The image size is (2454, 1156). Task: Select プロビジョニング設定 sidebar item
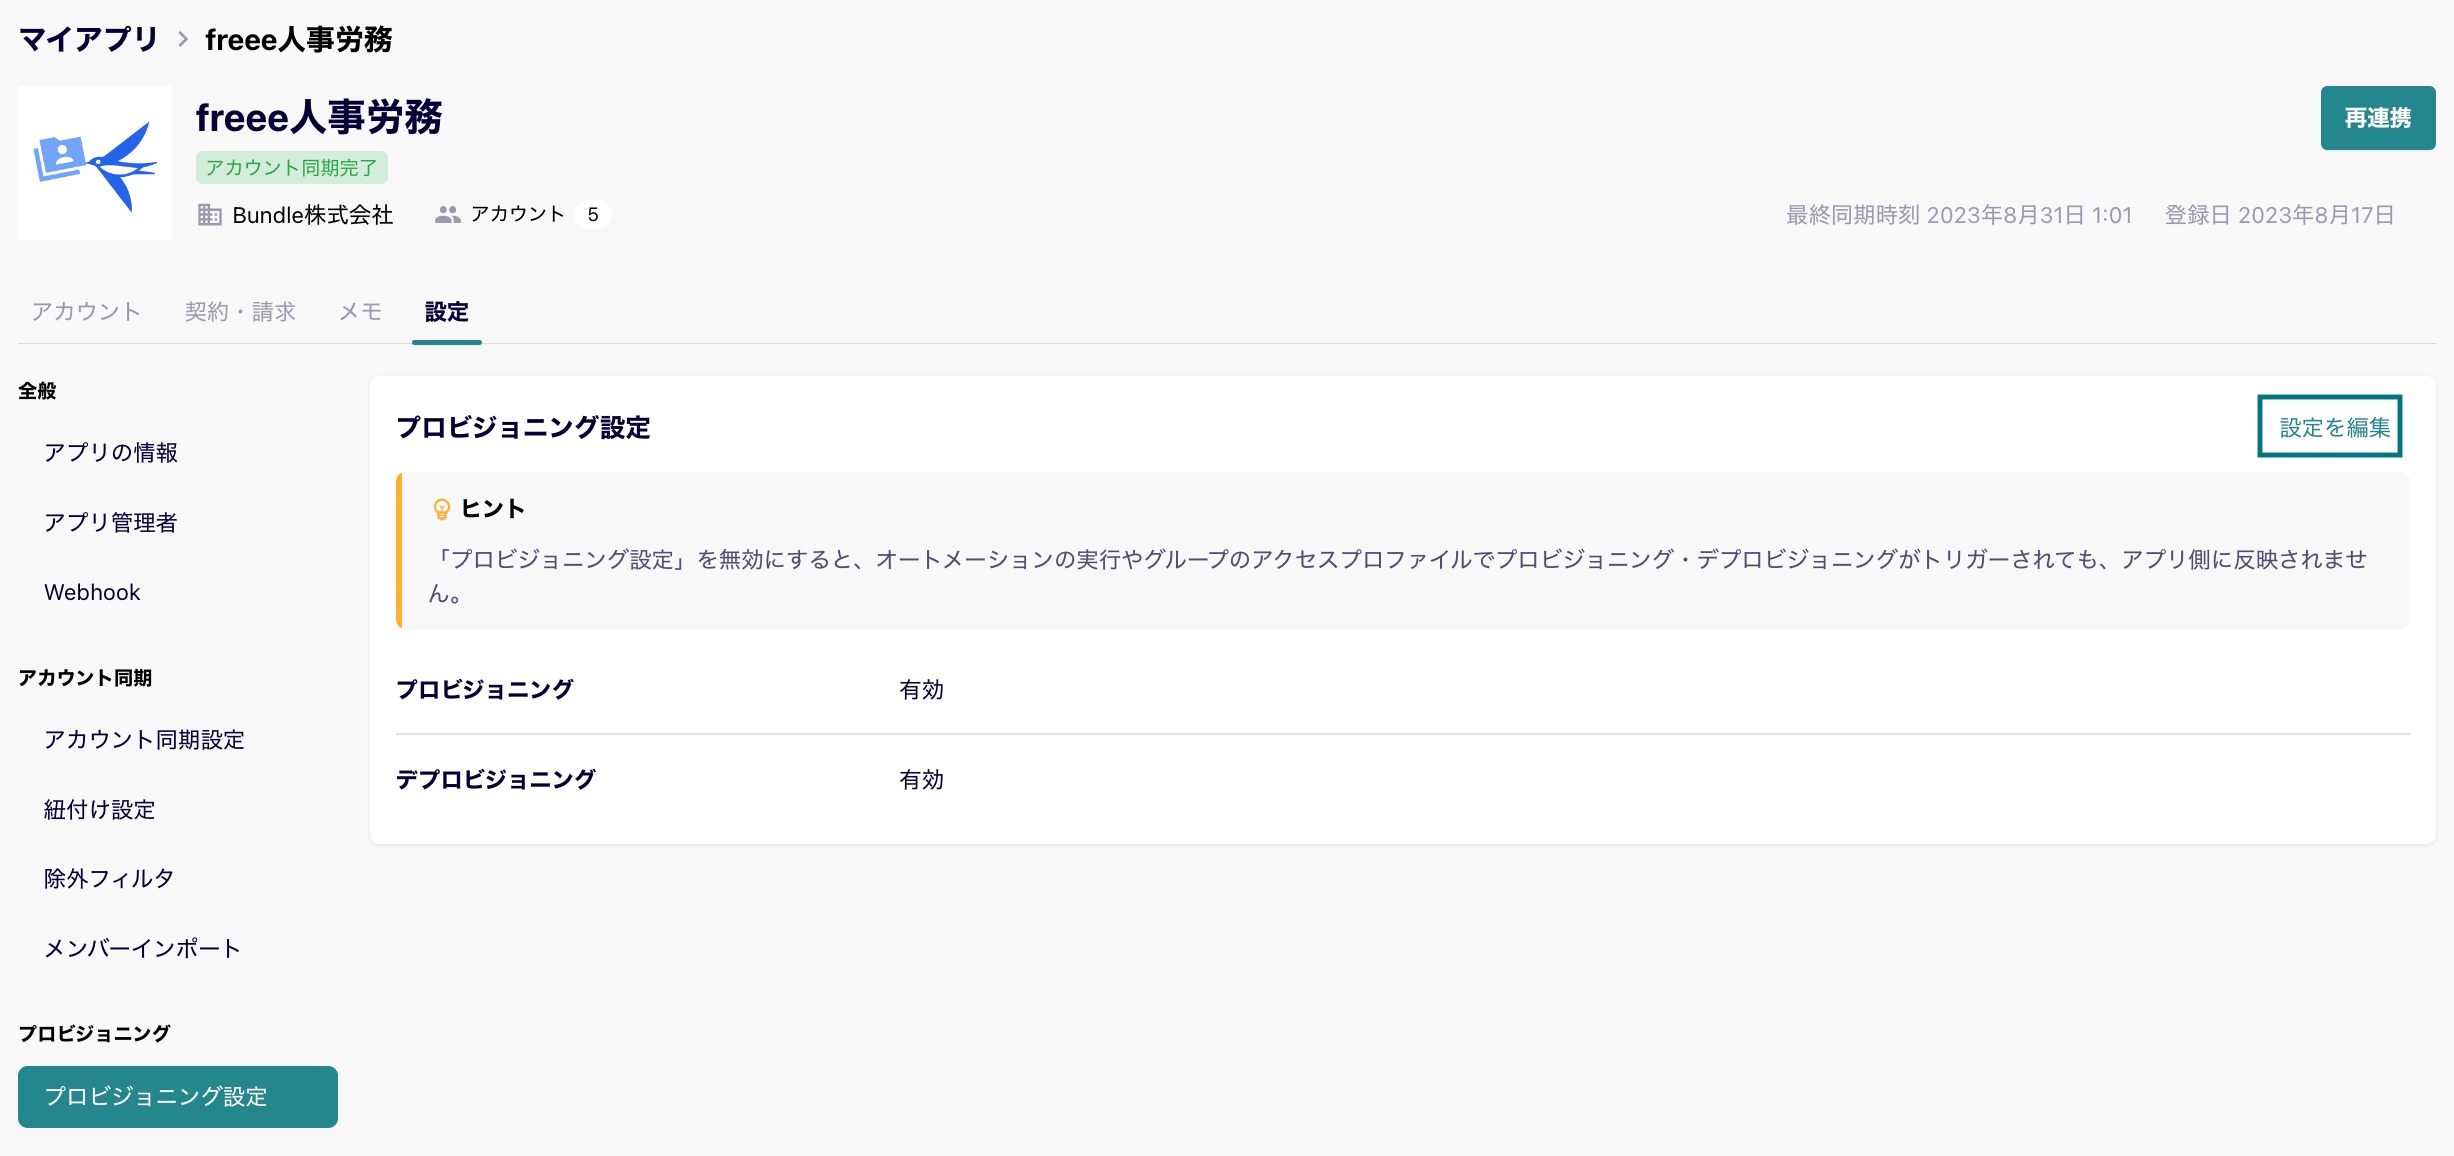178,1097
